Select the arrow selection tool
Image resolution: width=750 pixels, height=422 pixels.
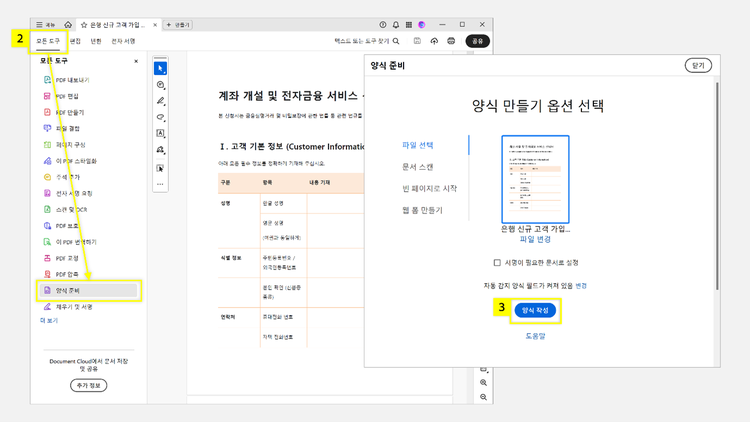click(160, 68)
